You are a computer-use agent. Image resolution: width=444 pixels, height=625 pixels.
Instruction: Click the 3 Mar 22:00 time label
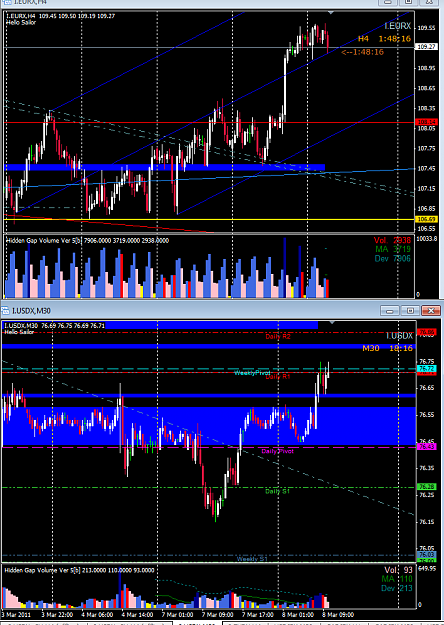point(57,615)
